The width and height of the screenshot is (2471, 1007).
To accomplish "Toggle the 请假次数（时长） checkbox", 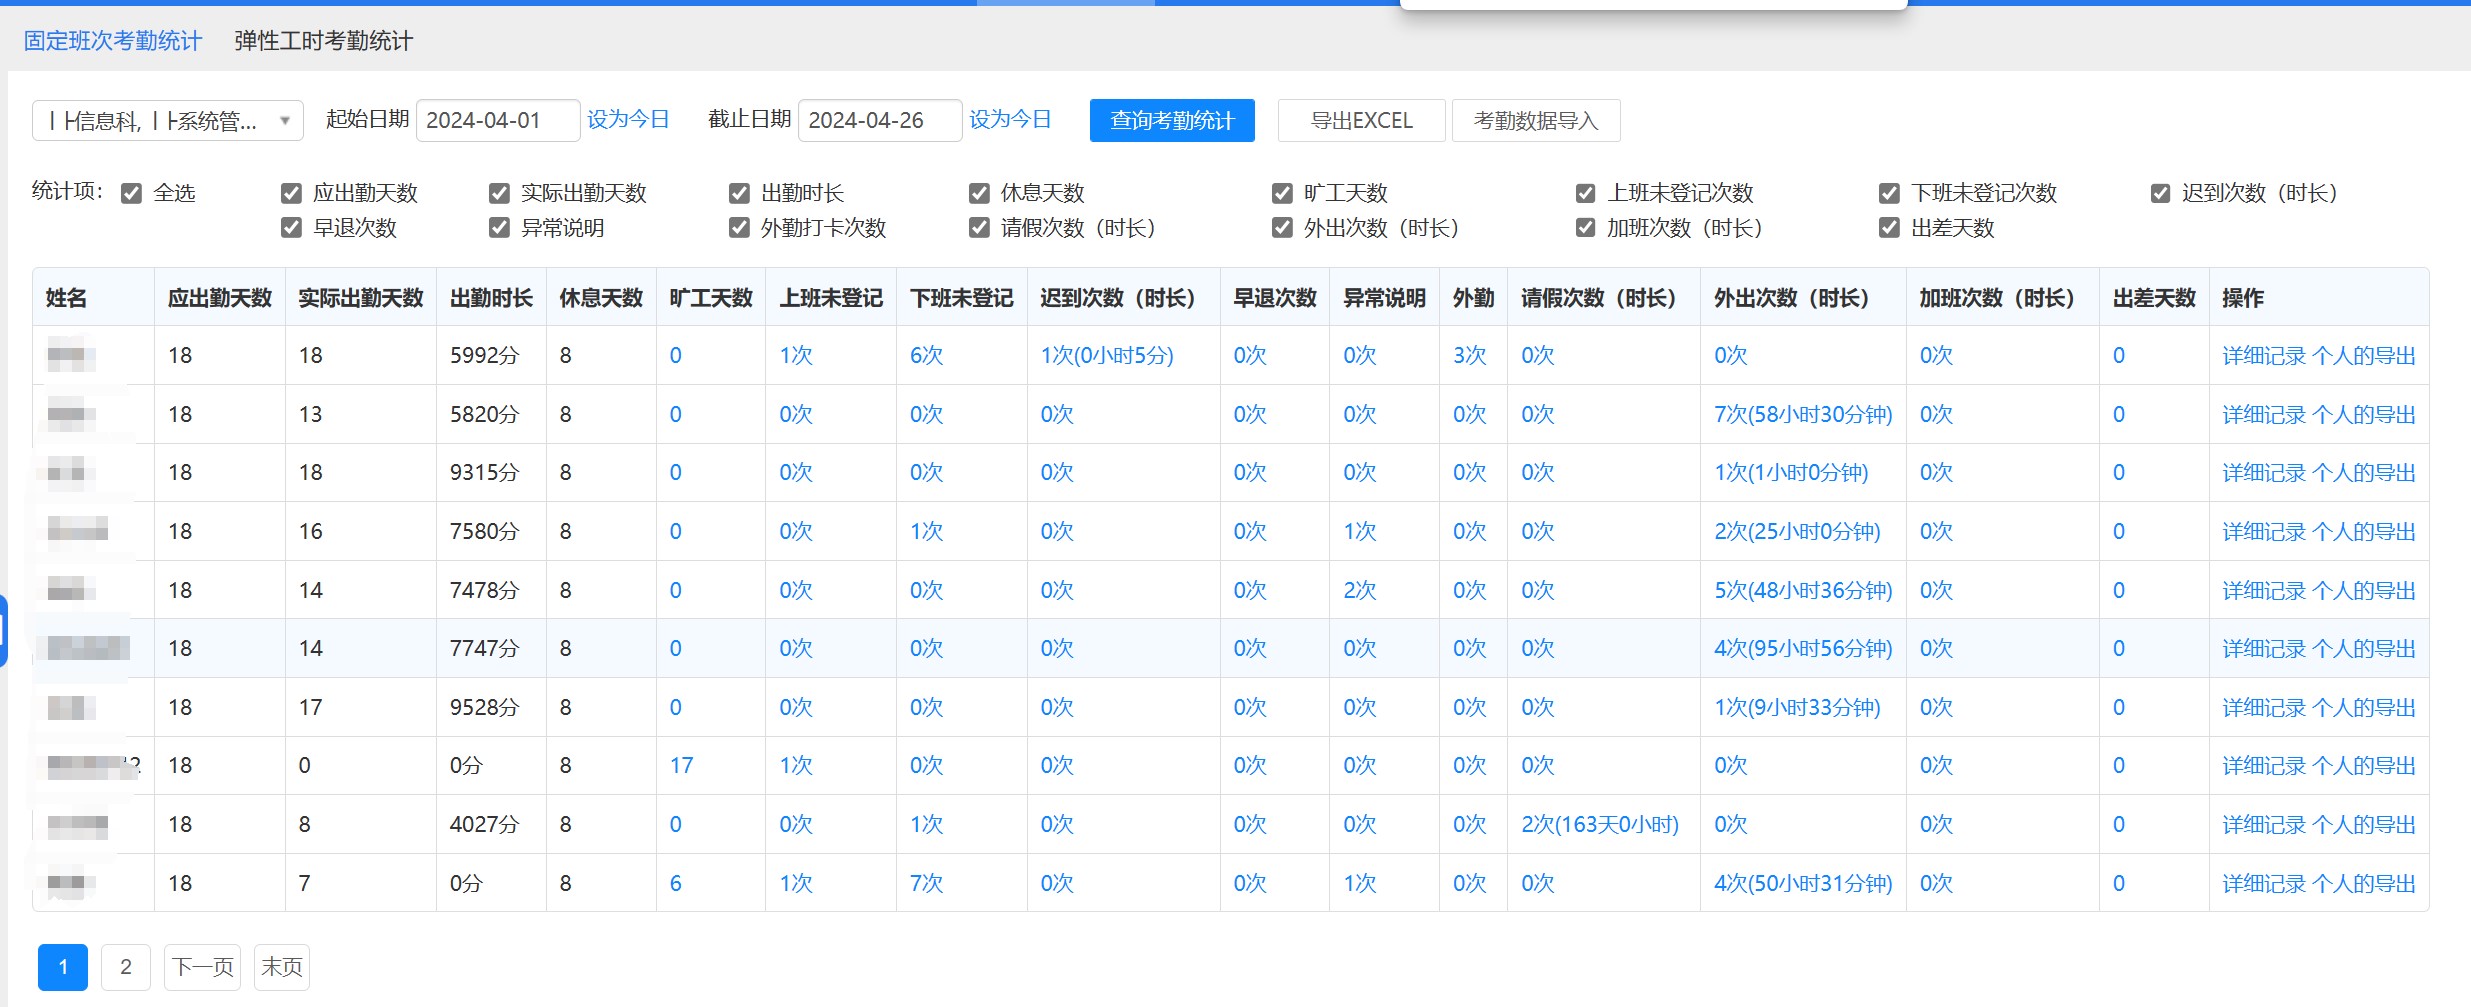I will pos(979,228).
